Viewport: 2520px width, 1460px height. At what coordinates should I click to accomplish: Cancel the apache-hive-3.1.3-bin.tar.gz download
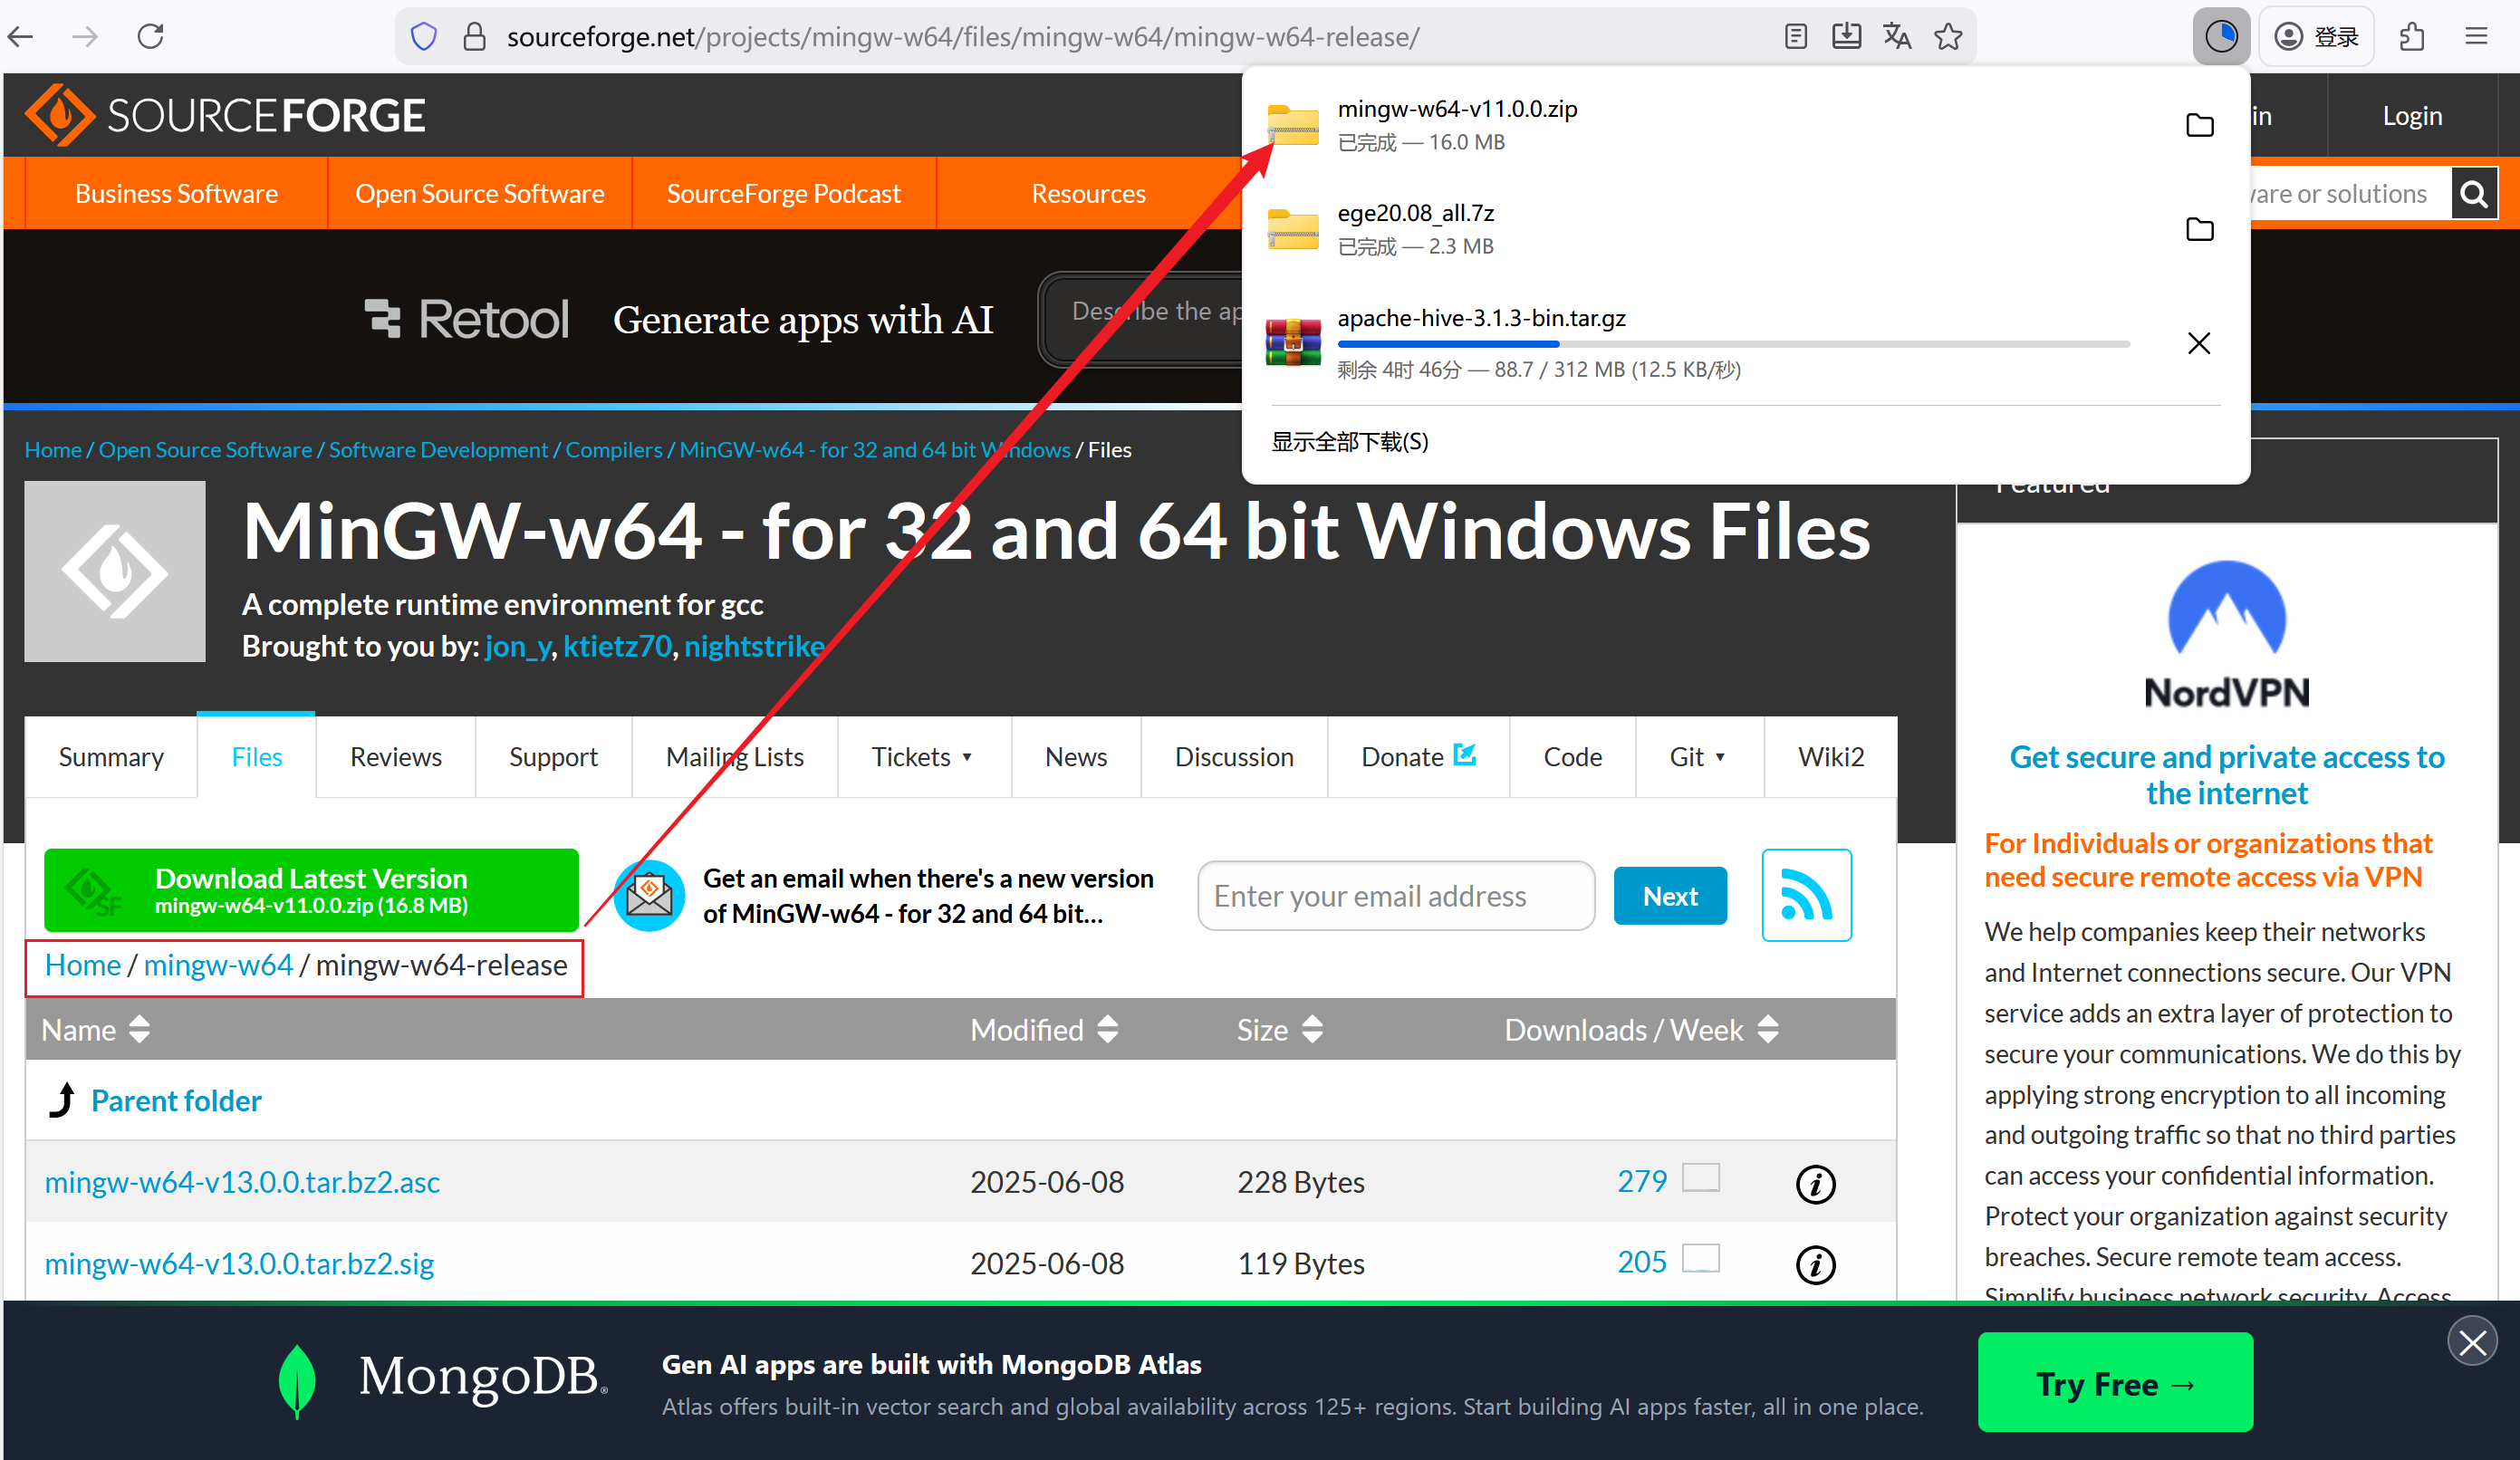click(x=2198, y=343)
